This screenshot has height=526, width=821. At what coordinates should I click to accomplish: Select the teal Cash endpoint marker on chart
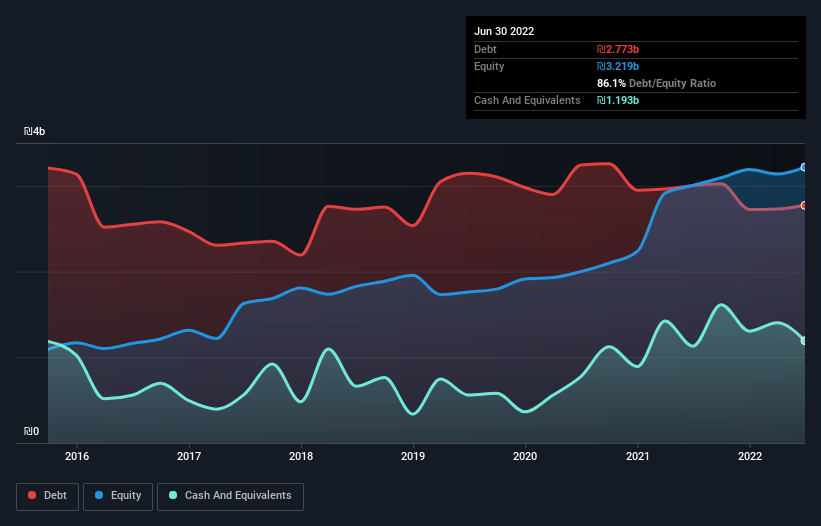[x=804, y=341]
